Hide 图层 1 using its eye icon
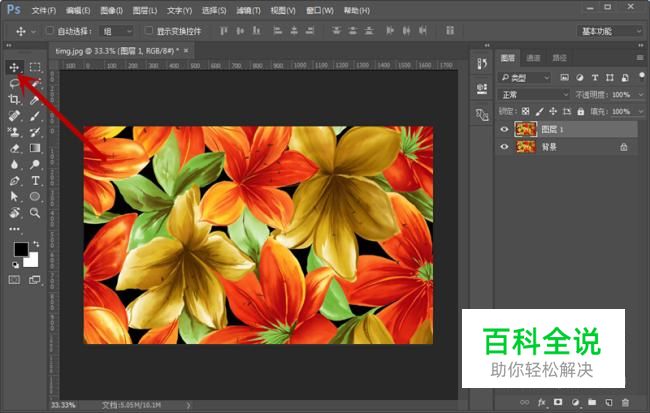 coord(504,129)
